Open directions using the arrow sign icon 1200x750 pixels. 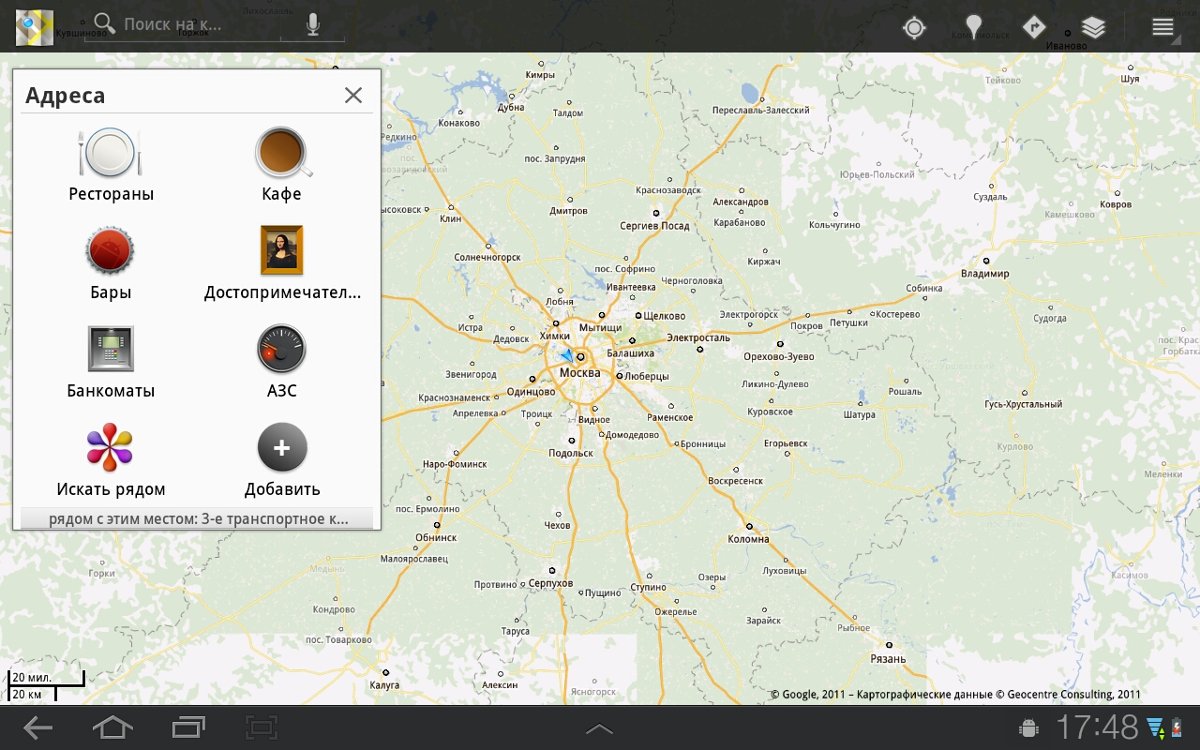pyautogui.click(x=1033, y=27)
